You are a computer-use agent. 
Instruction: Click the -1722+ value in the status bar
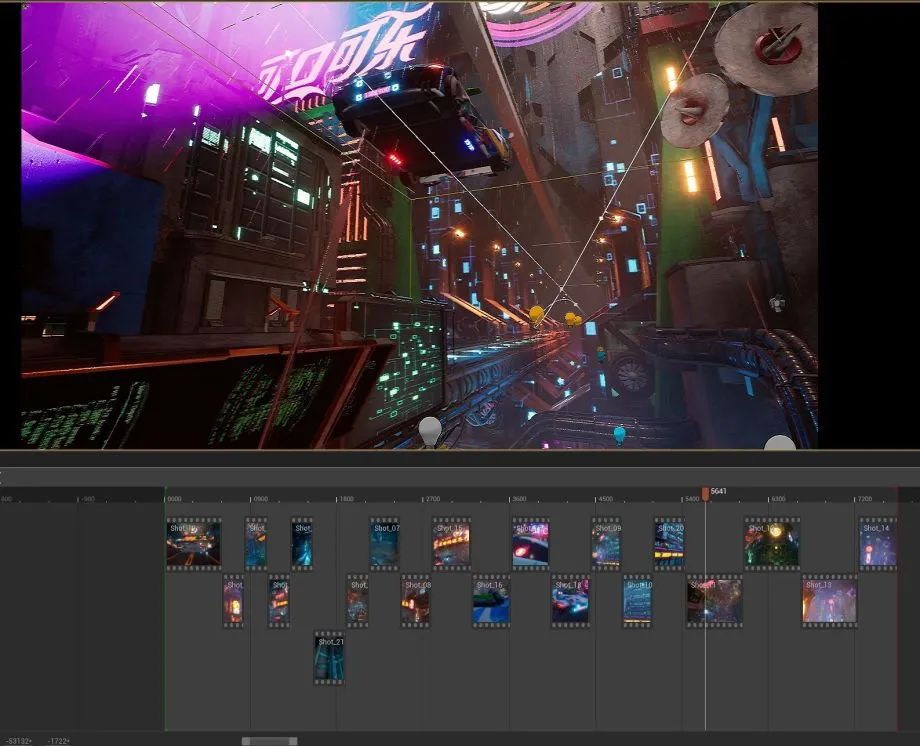pos(59,741)
